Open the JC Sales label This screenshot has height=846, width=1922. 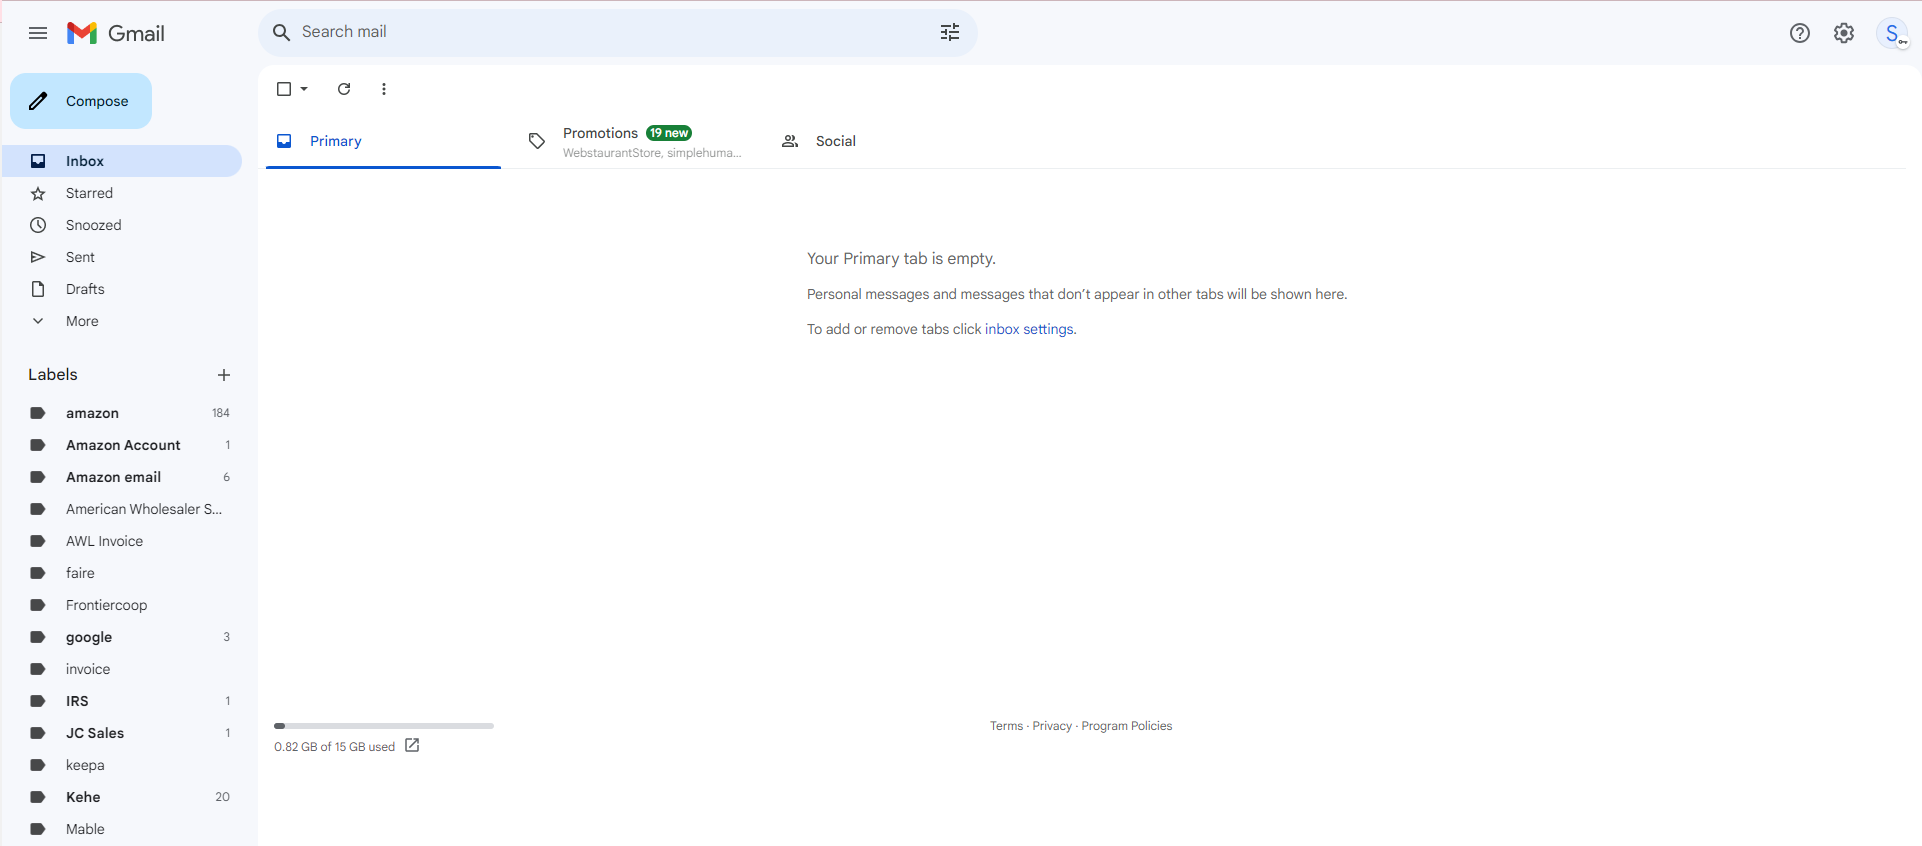(122, 733)
